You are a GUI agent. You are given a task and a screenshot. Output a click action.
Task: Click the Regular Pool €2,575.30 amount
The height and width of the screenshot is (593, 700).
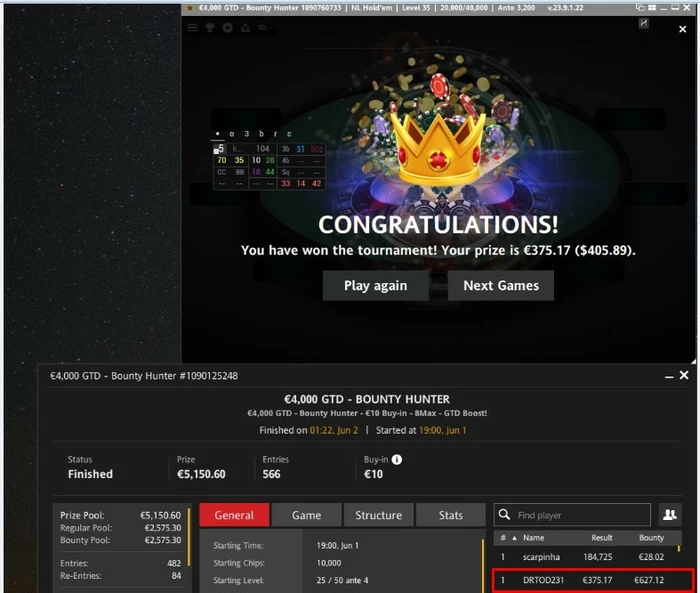point(162,528)
